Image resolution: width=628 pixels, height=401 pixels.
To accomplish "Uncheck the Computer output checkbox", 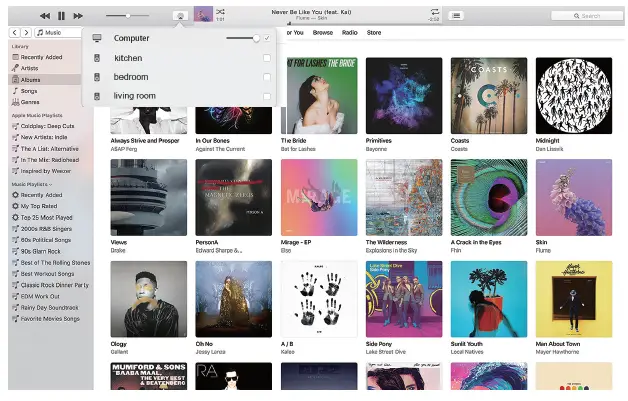I will point(267,38).
